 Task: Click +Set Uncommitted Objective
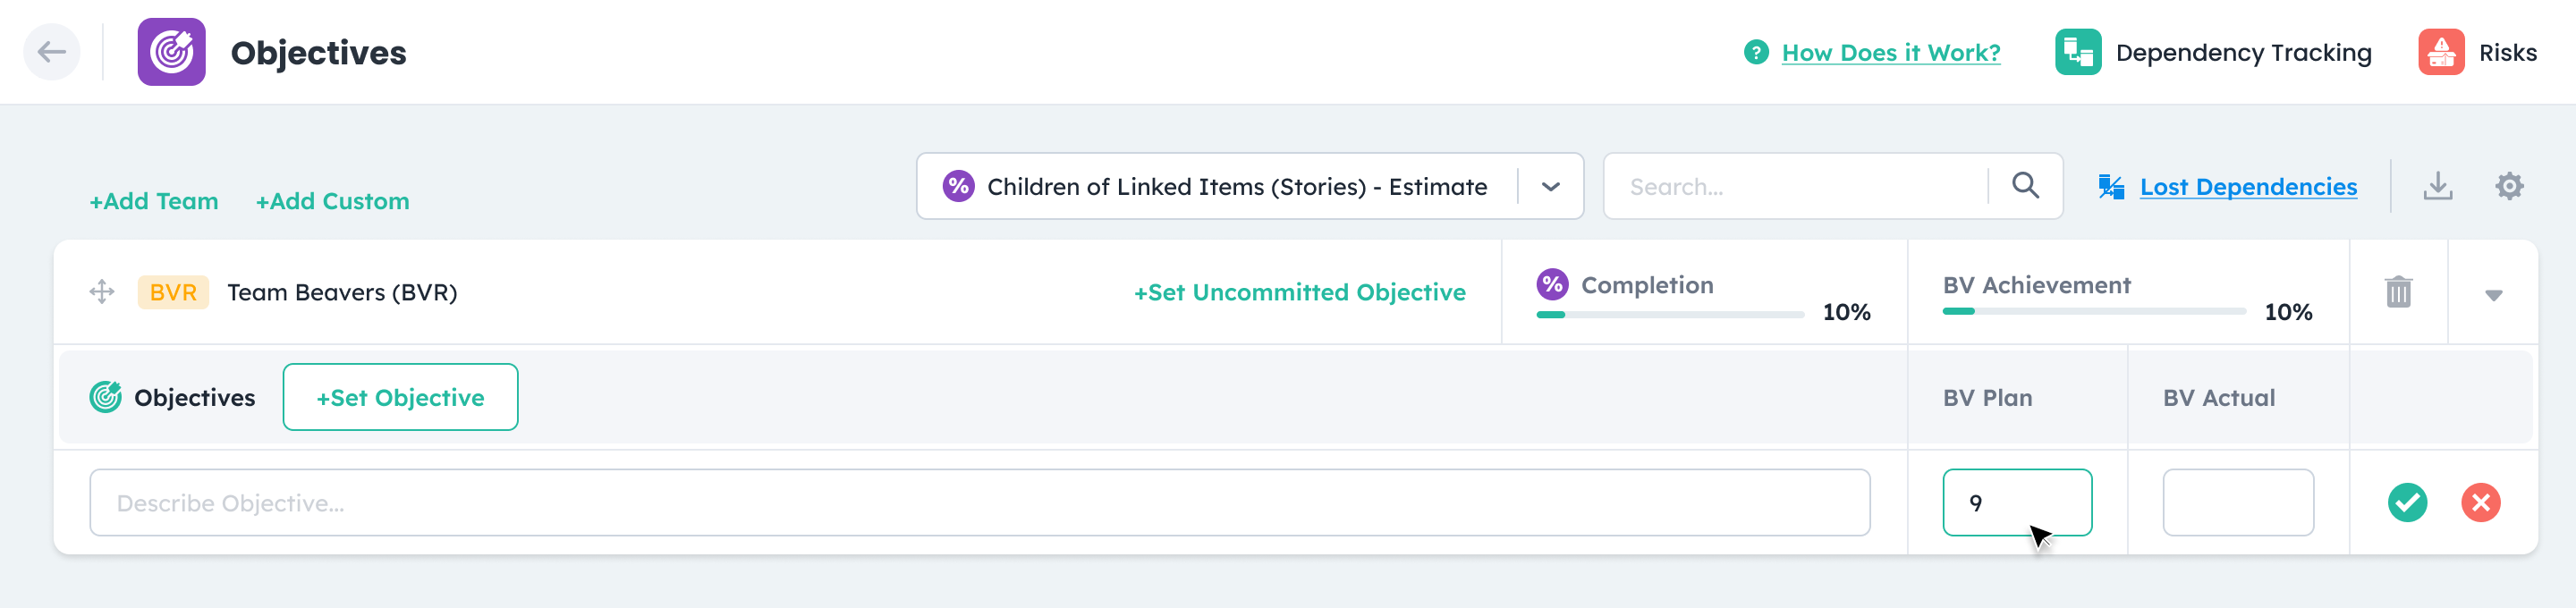1299,292
